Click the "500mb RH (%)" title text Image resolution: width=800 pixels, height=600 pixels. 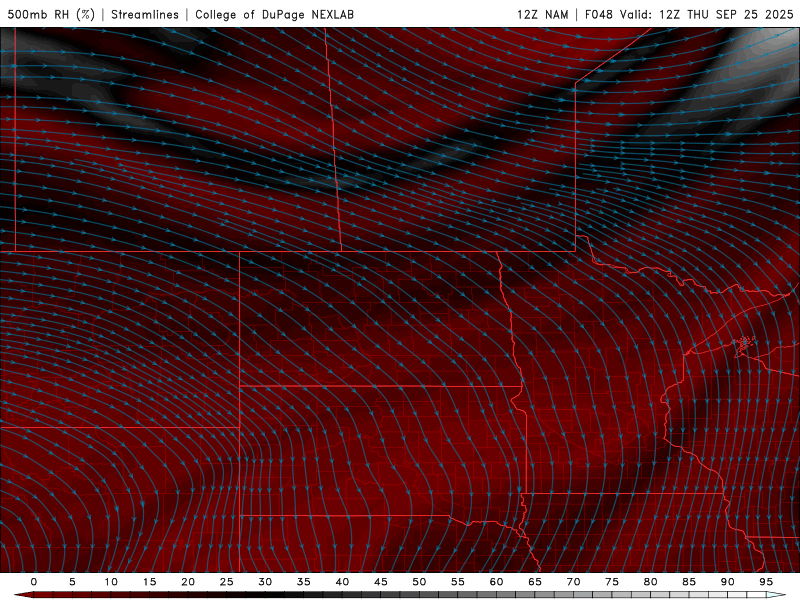coord(51,14)
